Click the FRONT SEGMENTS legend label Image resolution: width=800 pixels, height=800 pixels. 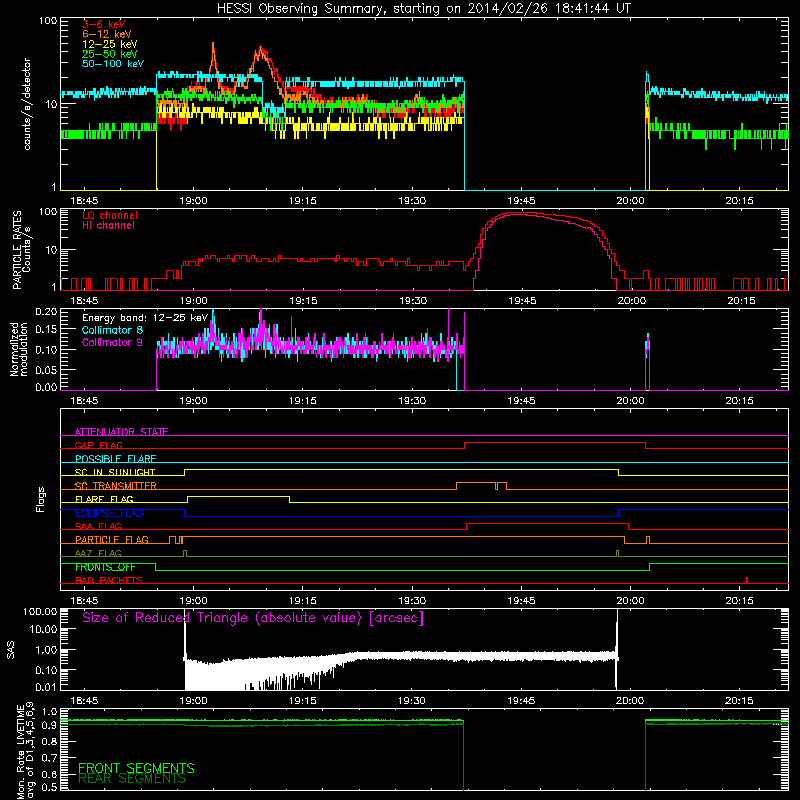(x=136, y=768)
